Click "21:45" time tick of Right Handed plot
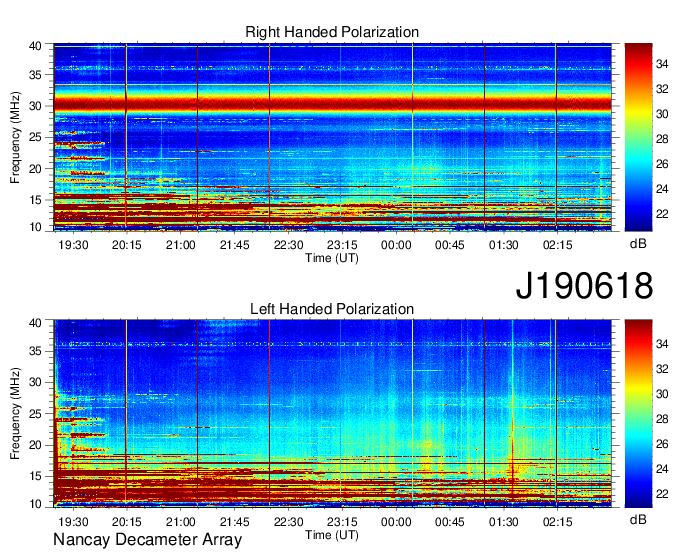Image resolution: width=680 pixels, height=552 pixels. tap(235, 245)
